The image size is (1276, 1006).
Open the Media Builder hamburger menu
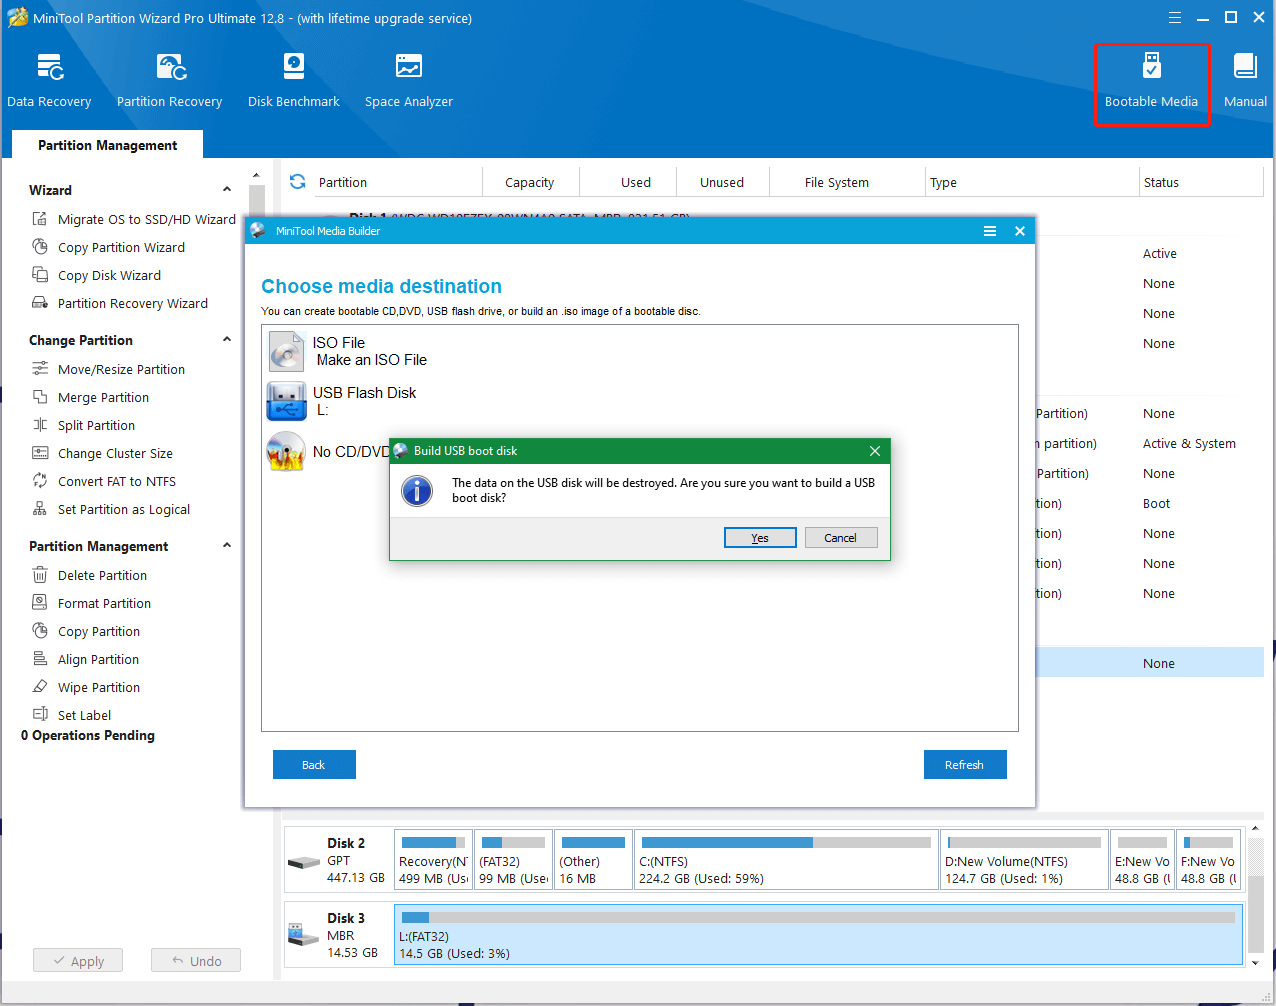click(990, 231)
